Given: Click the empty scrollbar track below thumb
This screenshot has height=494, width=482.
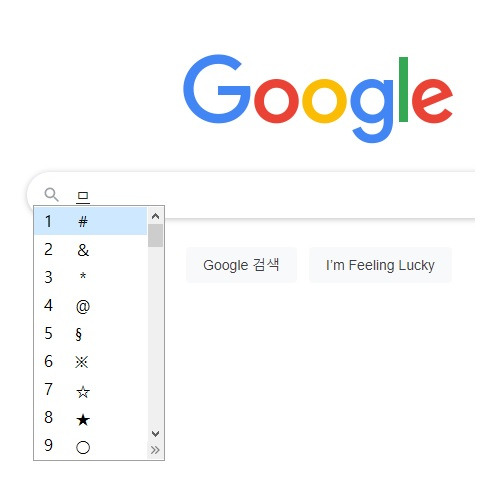Looking at the screenshot, I should (155, 337).
